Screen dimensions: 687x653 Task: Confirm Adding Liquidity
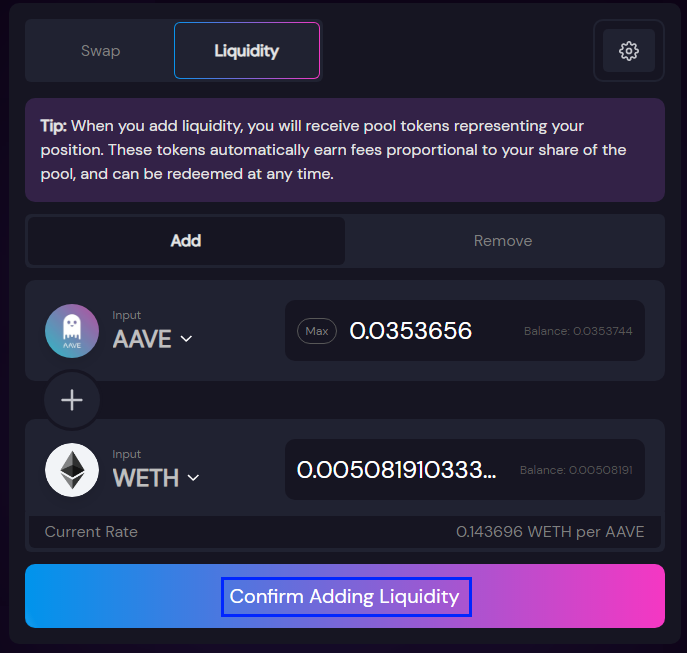345,596
